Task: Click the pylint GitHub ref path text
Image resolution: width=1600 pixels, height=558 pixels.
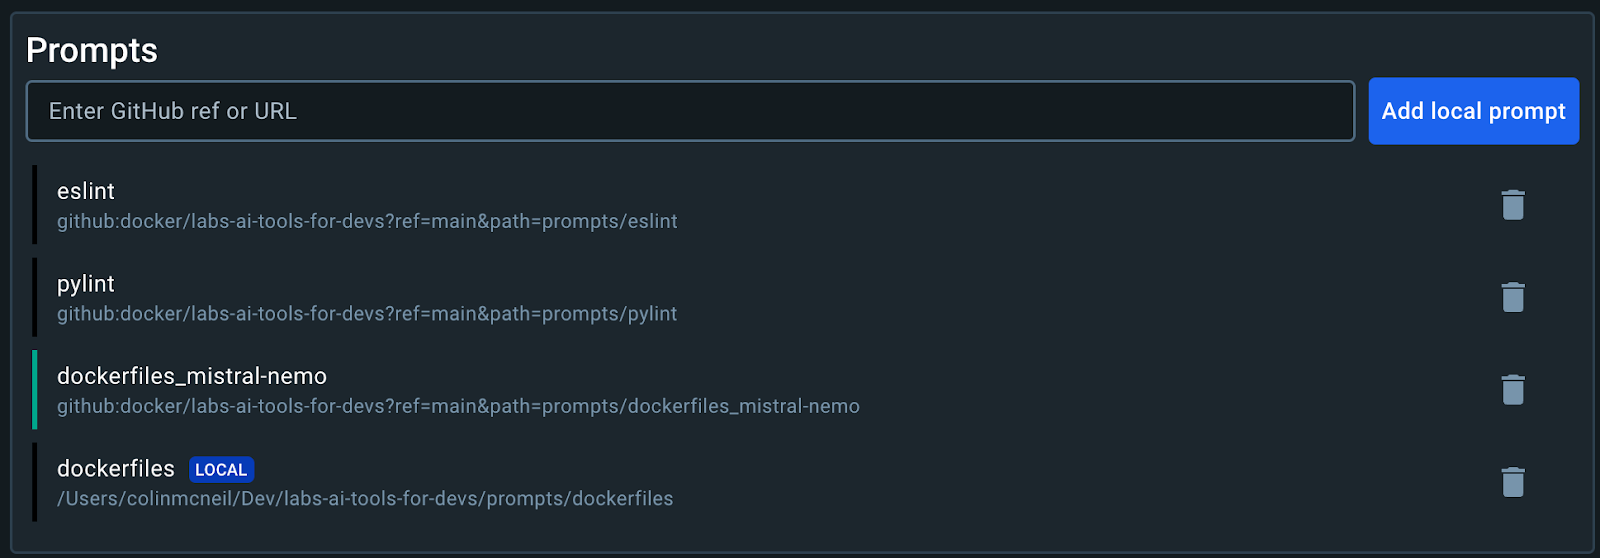Action: coord(367,314)
